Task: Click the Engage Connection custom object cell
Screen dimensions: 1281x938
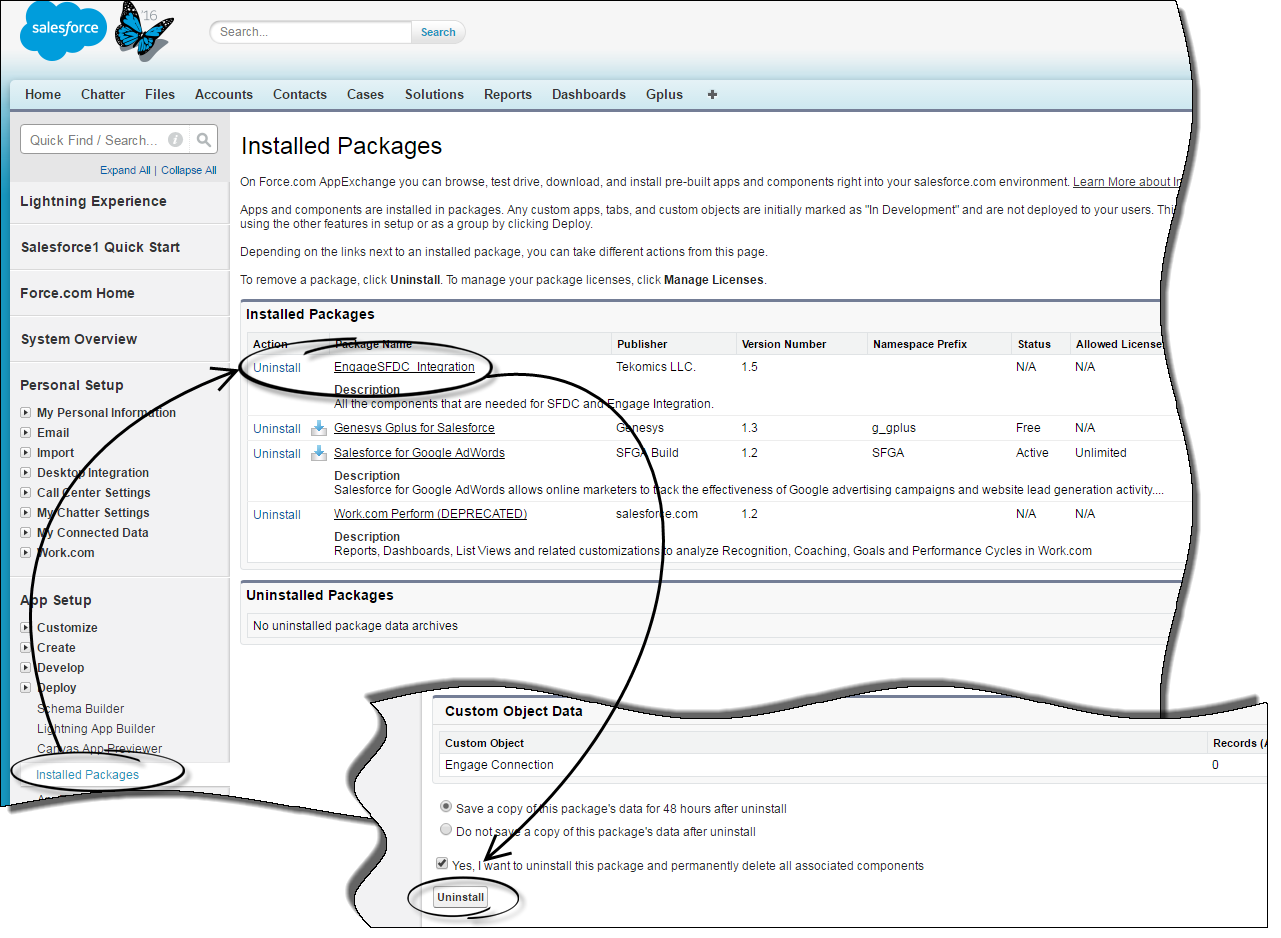Action: click(x=499, y=765)
